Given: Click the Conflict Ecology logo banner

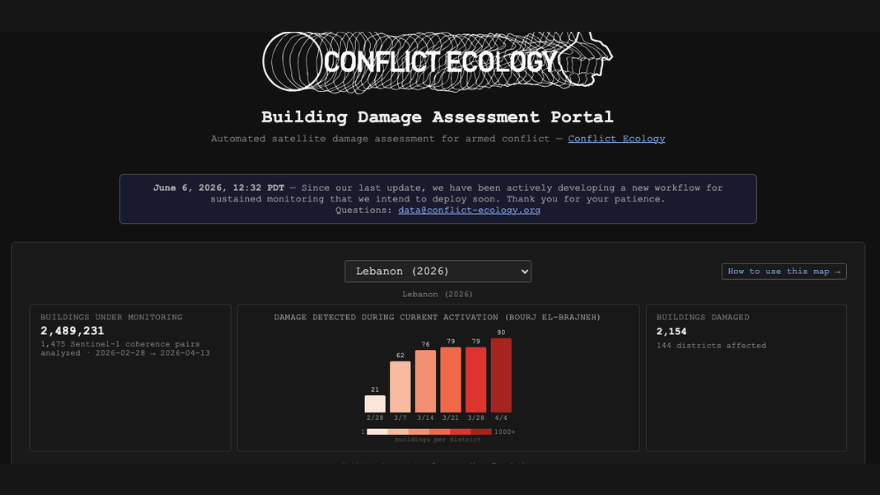Looking at the screenshot, I should pos(437,62).
